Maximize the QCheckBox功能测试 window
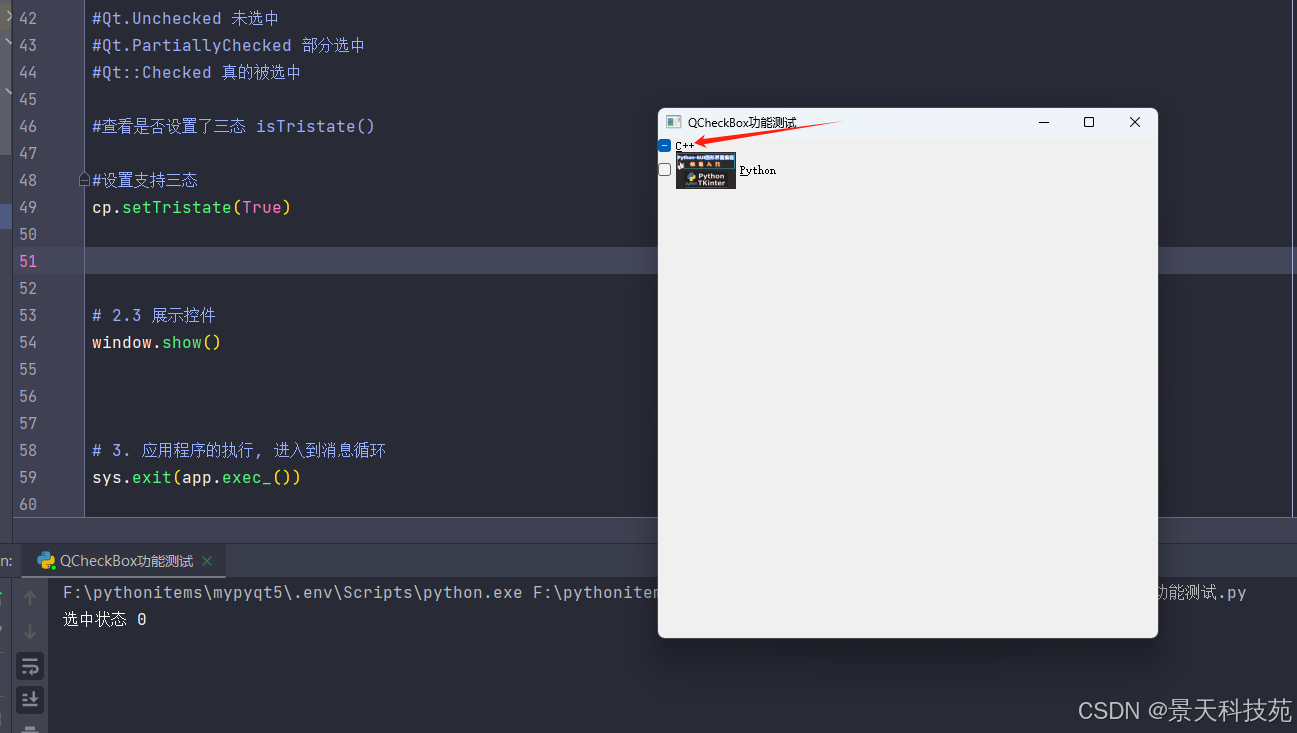 coord(1089,121)
